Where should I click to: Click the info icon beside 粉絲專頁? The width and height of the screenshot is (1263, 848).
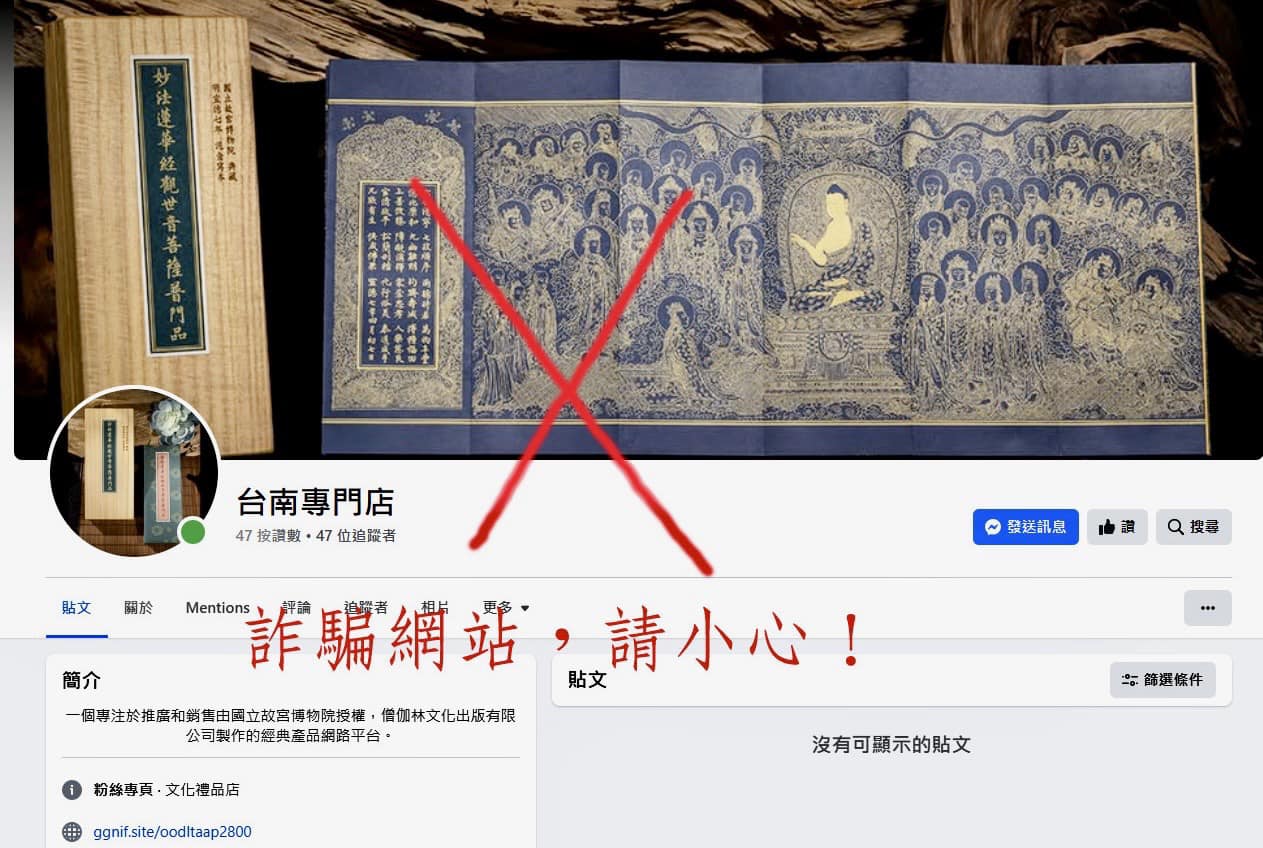72,790
